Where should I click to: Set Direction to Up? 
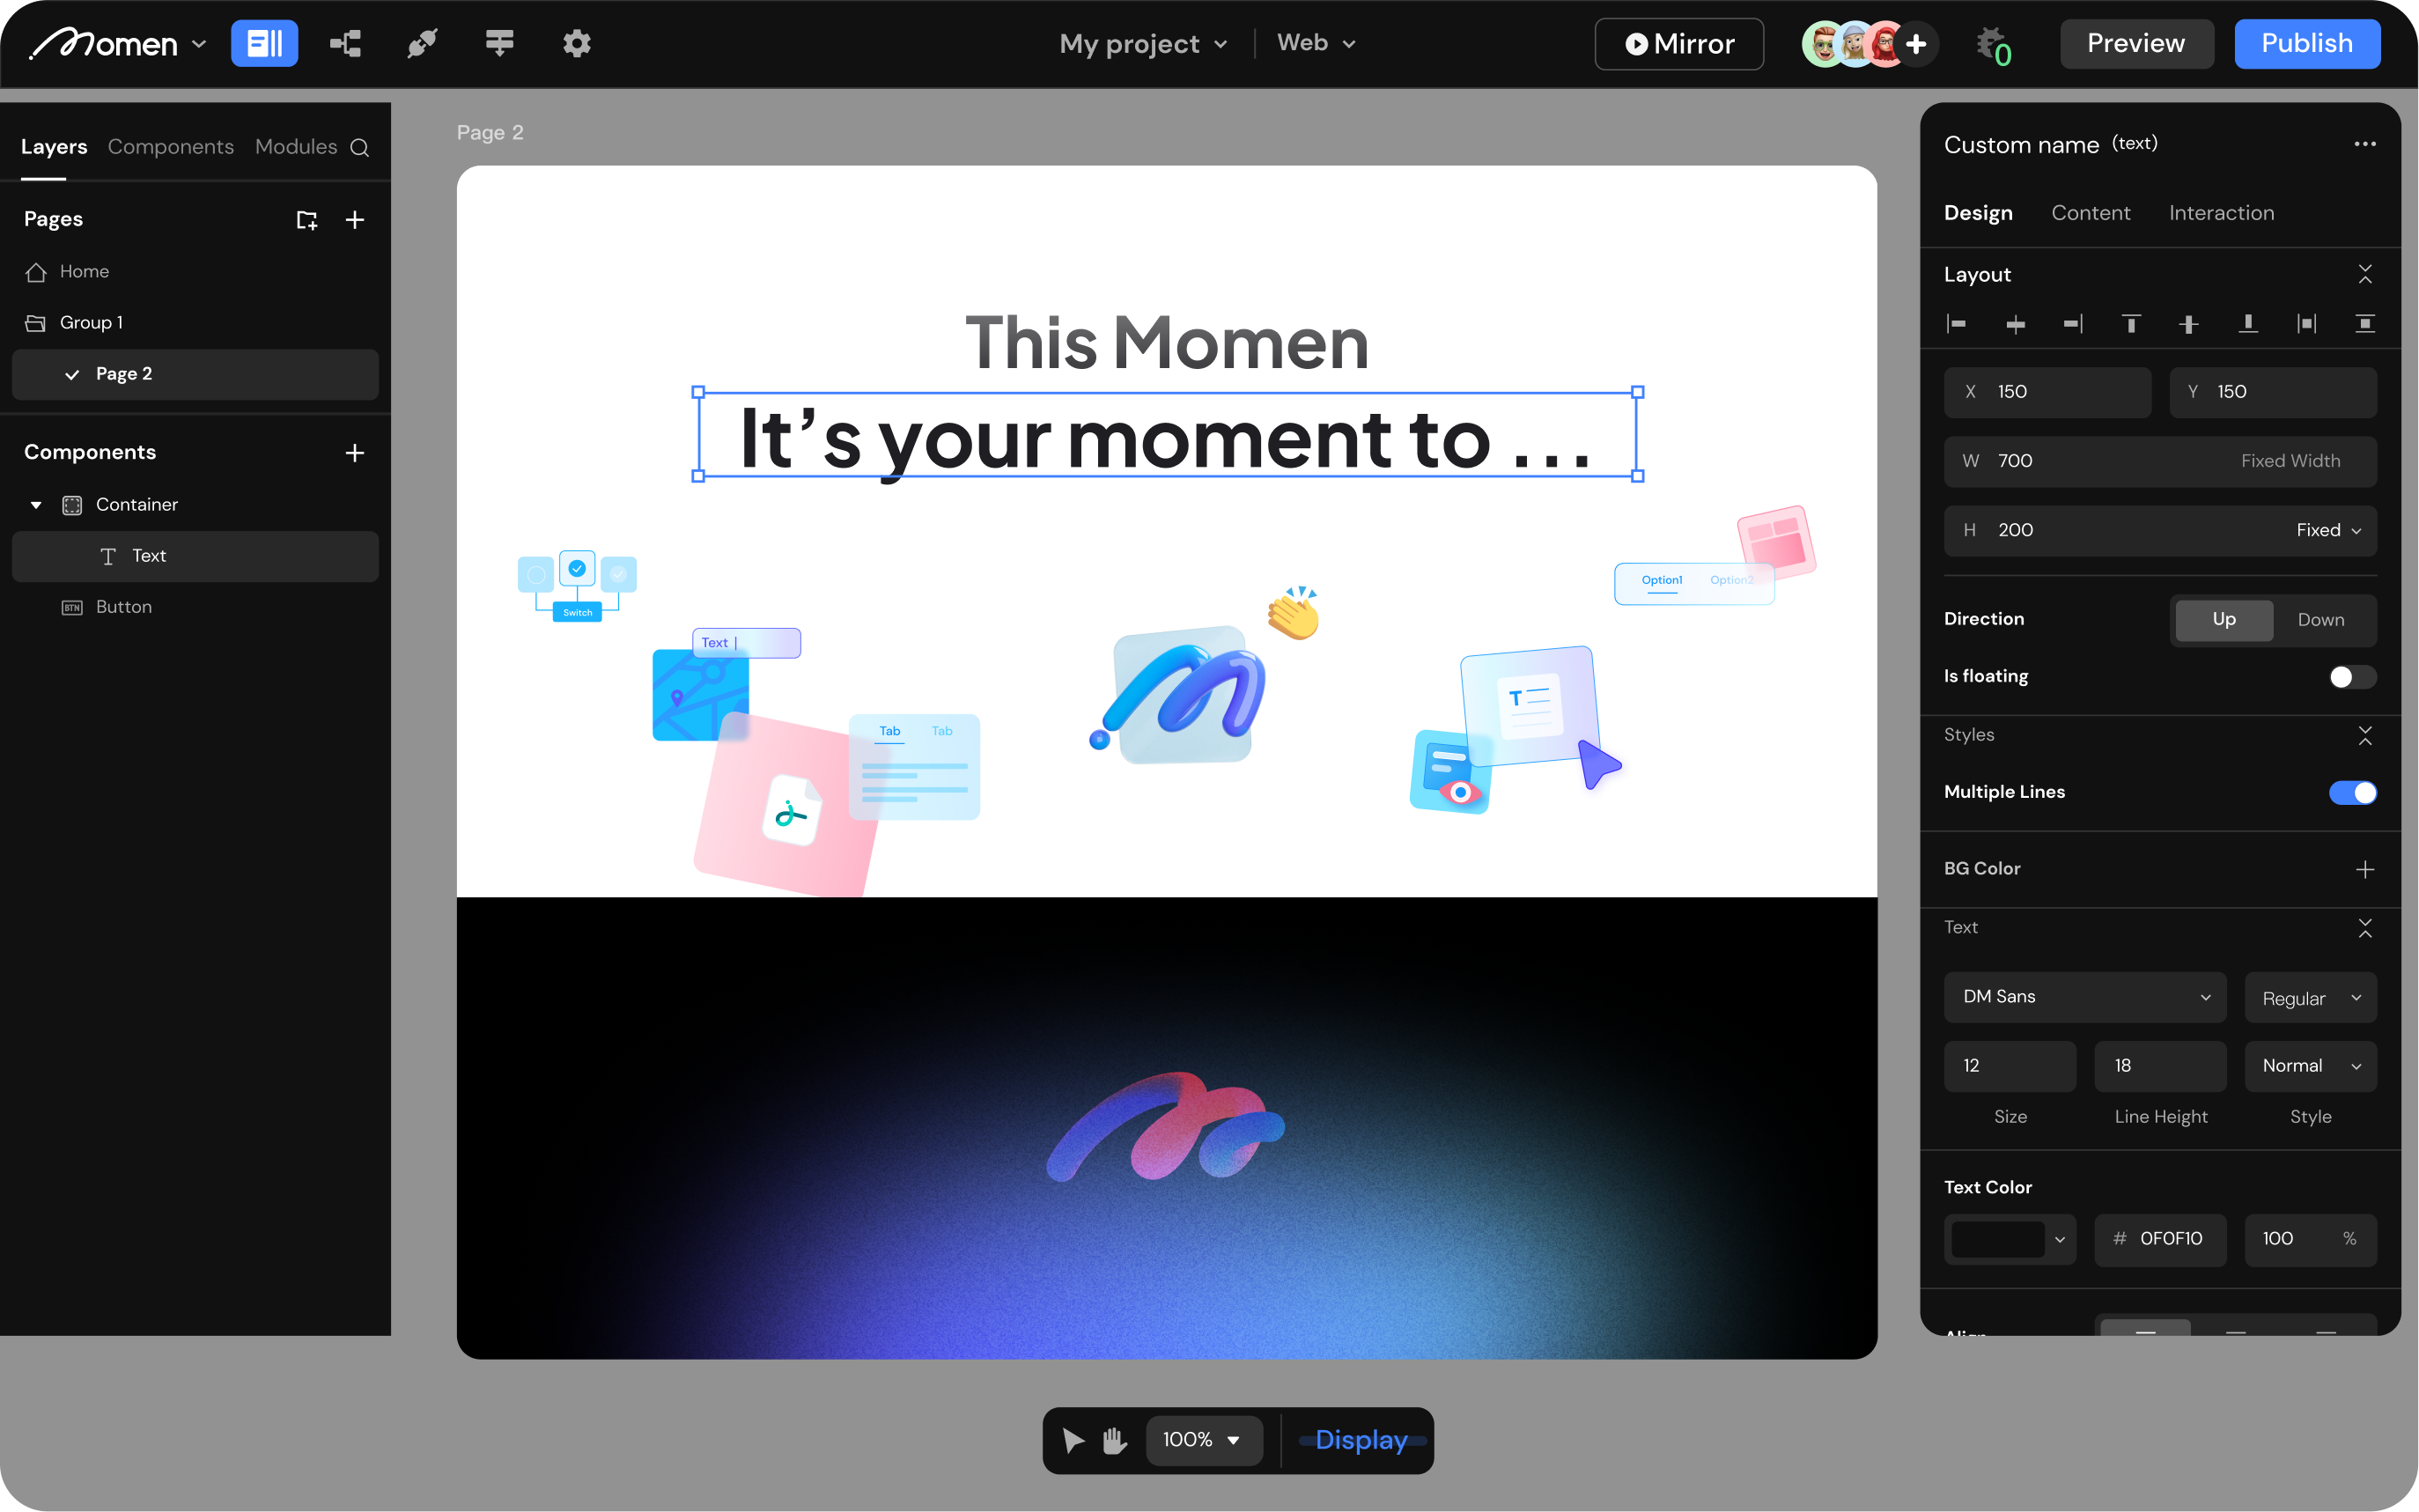pos(2224,620)
